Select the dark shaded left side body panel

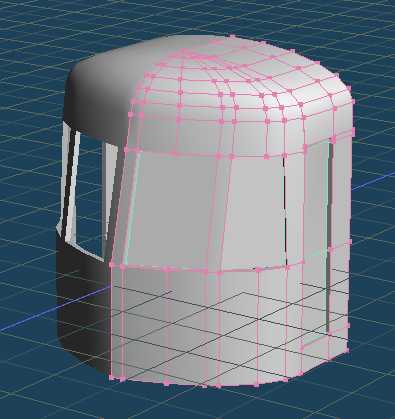(x=83, y=310)
